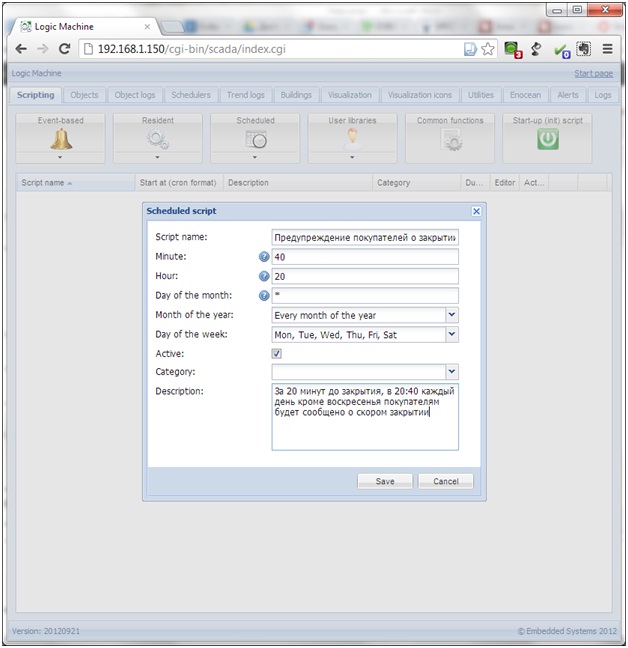The height and width of the screenshot is (648, 628).
Task: Open Start-up (init) script power icon
Action: (x=548, y=139)
